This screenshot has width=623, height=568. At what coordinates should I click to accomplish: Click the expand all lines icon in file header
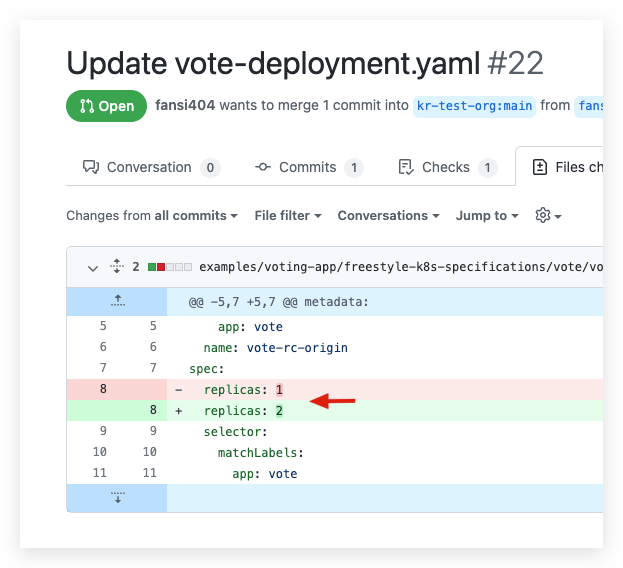pos(116,267)
